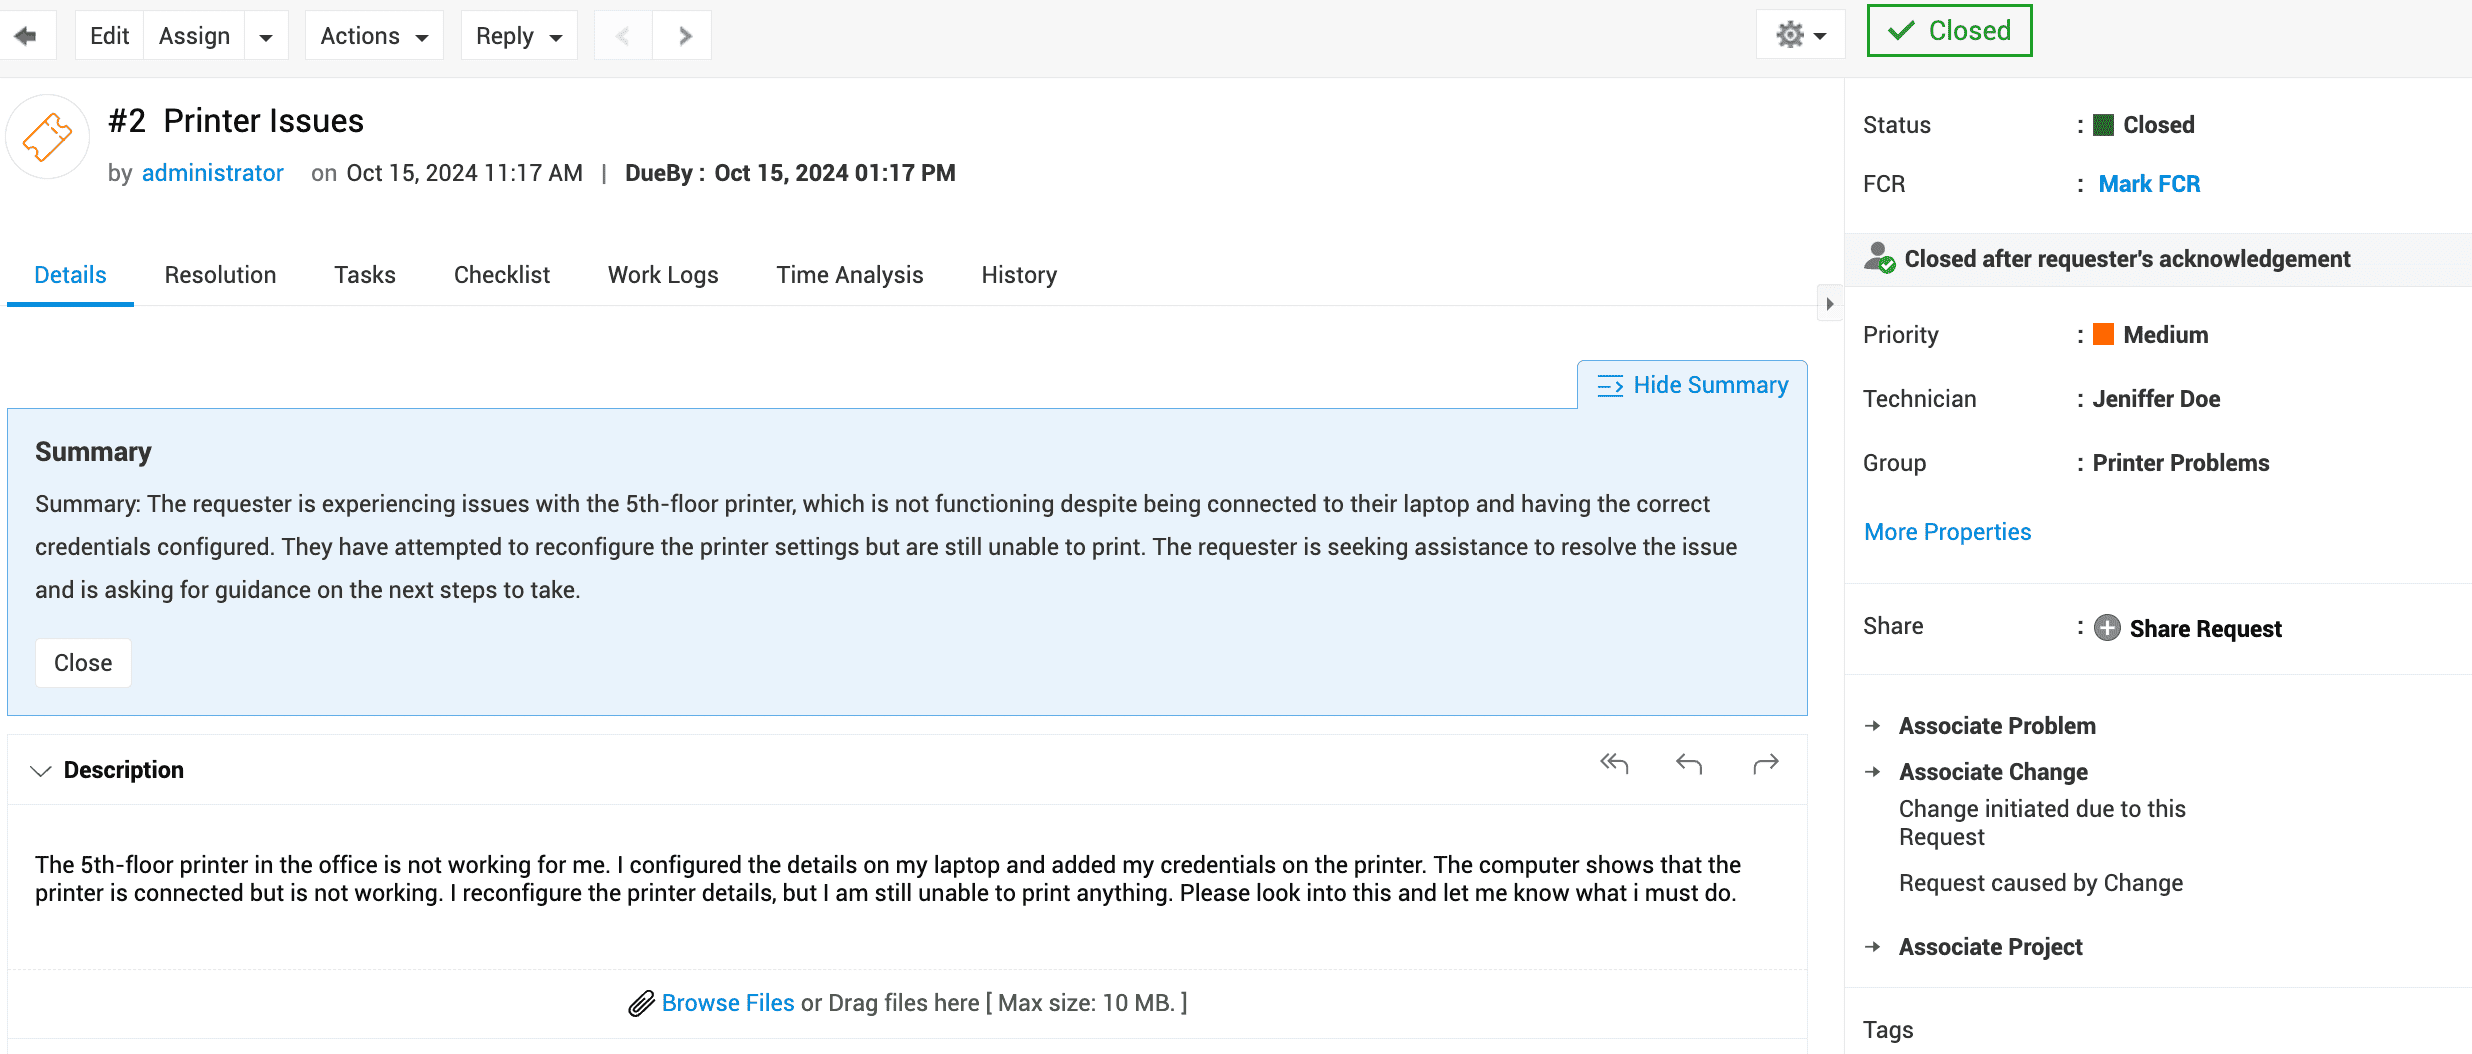Click the orange ticket request icon

pos(47,137)
